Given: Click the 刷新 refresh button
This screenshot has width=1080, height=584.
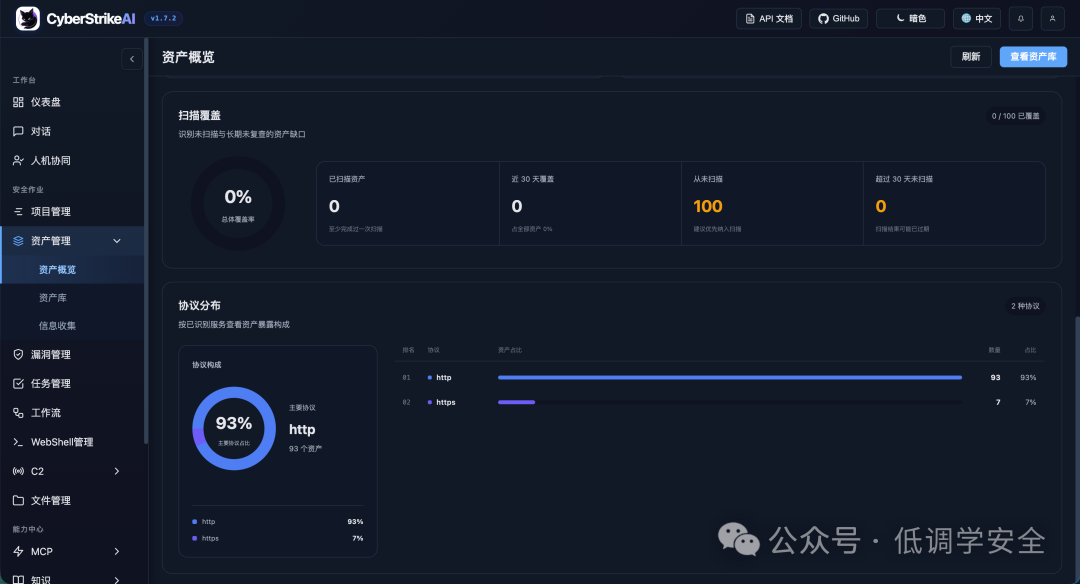Looking at the screenshot, I should (970, 56).
